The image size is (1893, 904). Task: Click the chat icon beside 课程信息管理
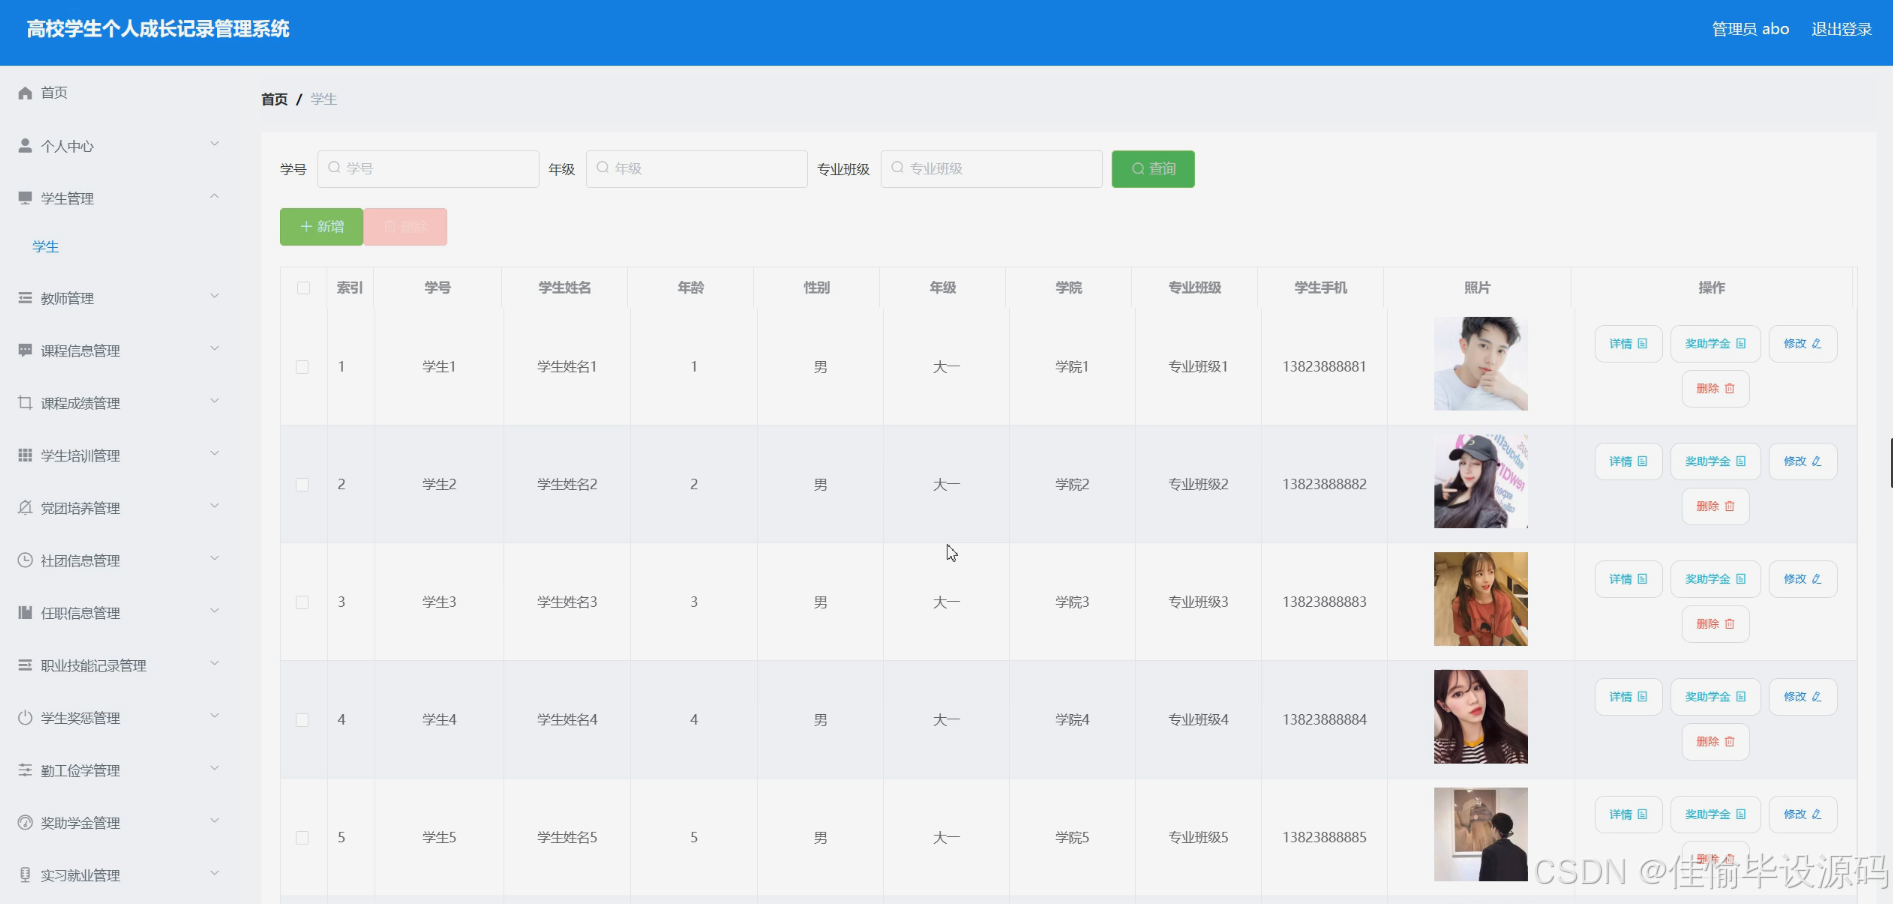click(25, 350)
